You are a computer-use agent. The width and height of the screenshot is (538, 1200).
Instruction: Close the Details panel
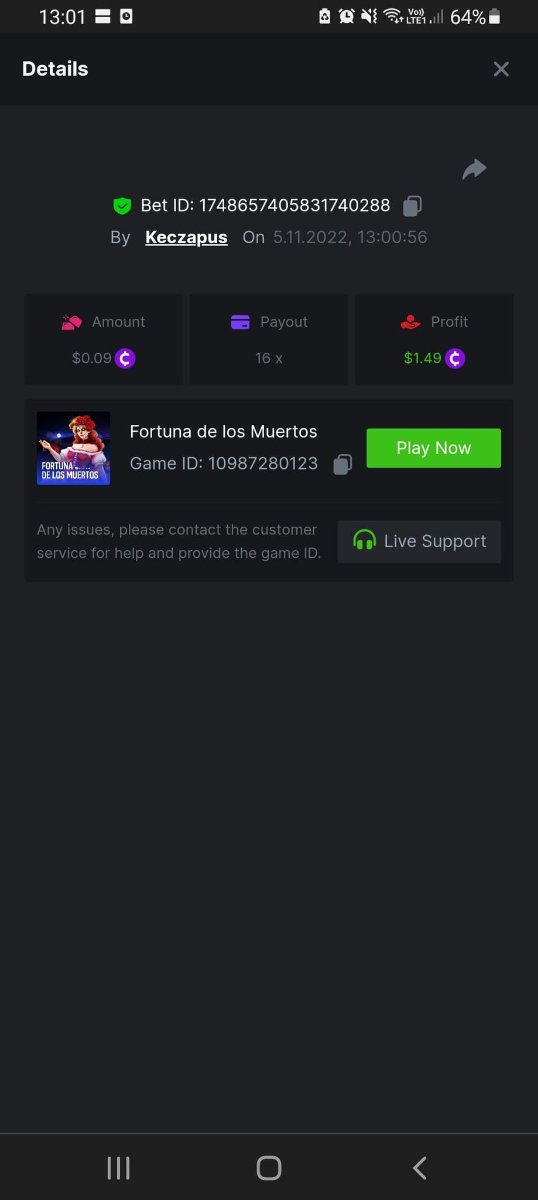point(501,69)
